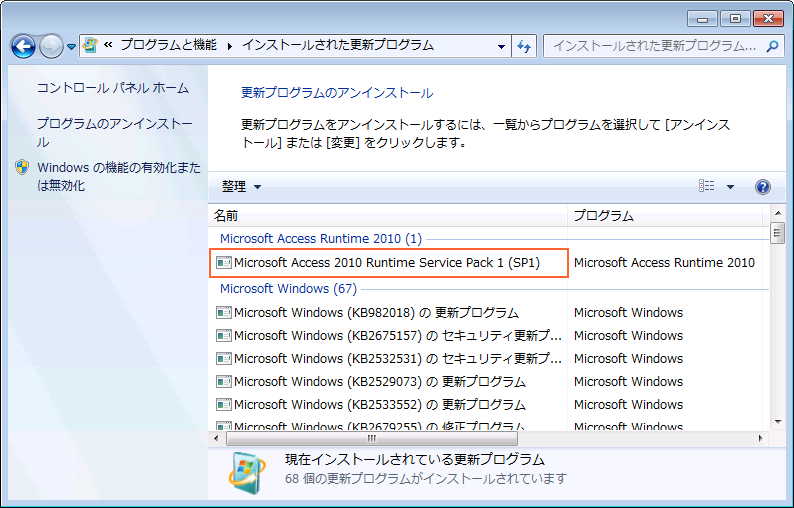The image size is (794, 508).
Task: Click the greyed forward navigation arrow
Action: click(x=51, y=47)
